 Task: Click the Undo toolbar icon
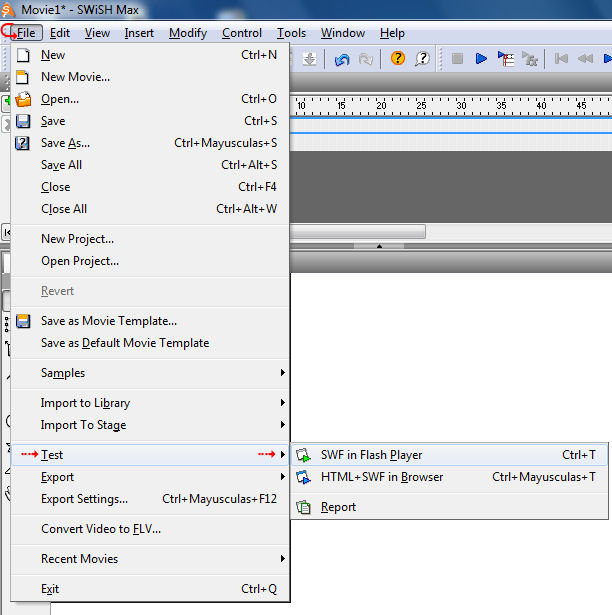coord(342,59)
